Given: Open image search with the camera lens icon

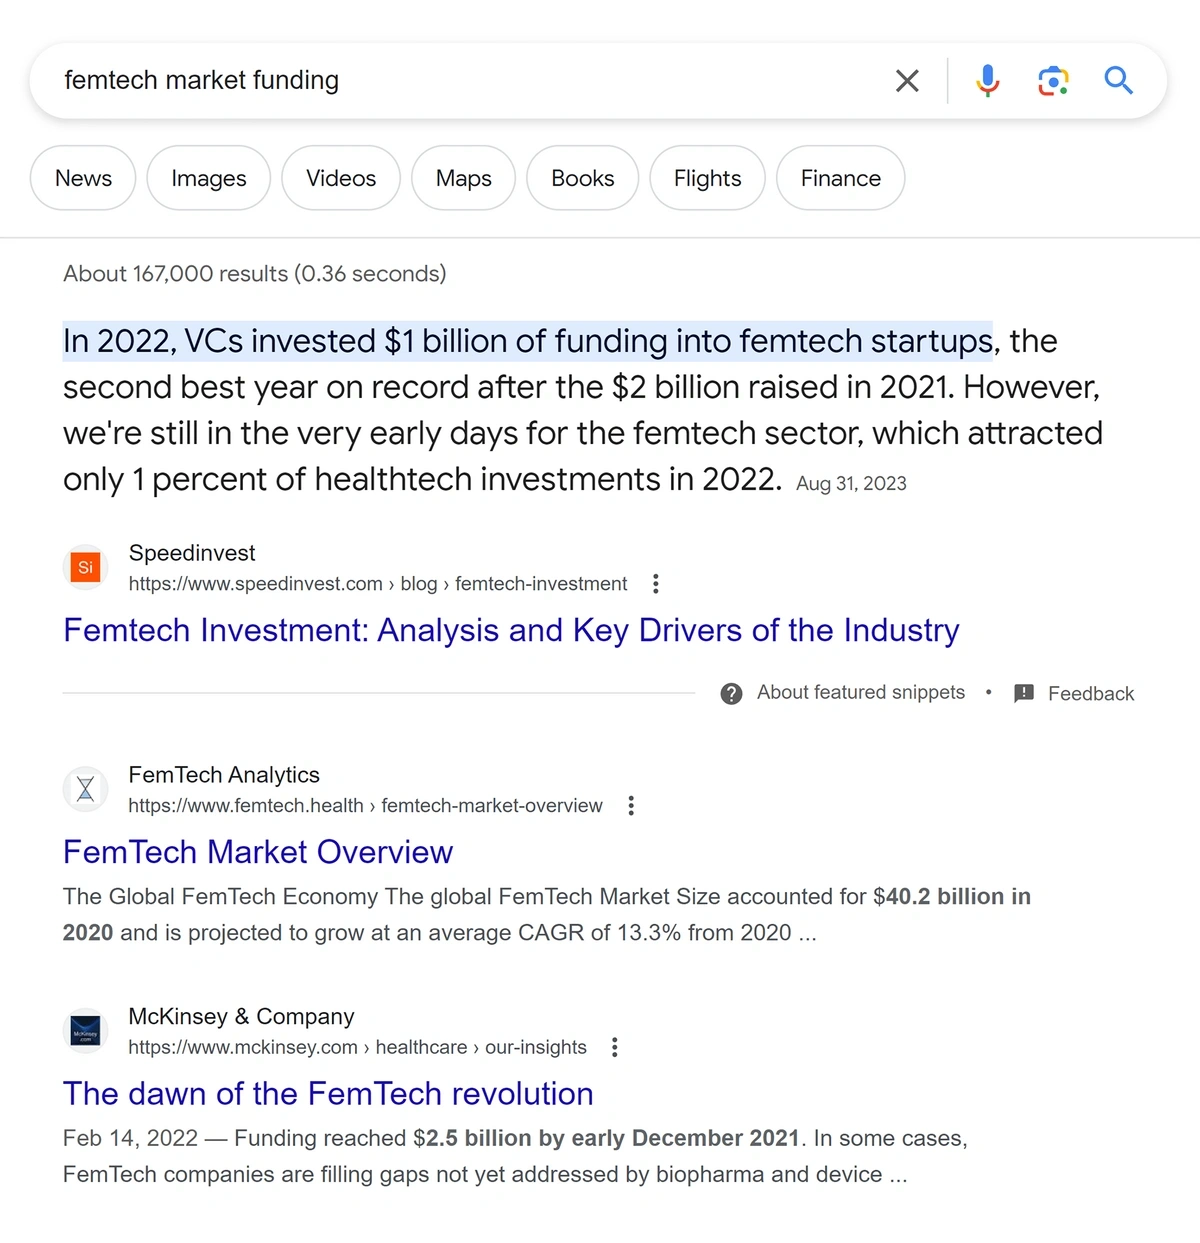Looking at the screenshot, I should tap(1053, 81).
